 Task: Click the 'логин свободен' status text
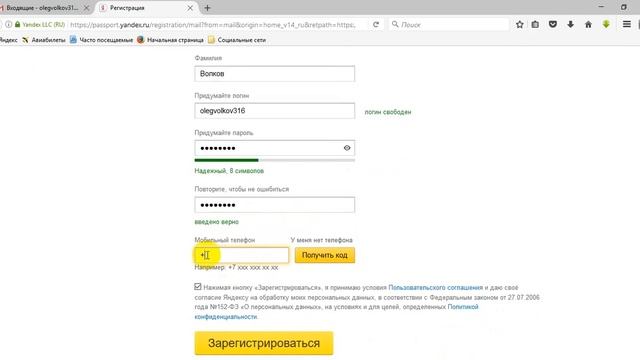point(388,112)
